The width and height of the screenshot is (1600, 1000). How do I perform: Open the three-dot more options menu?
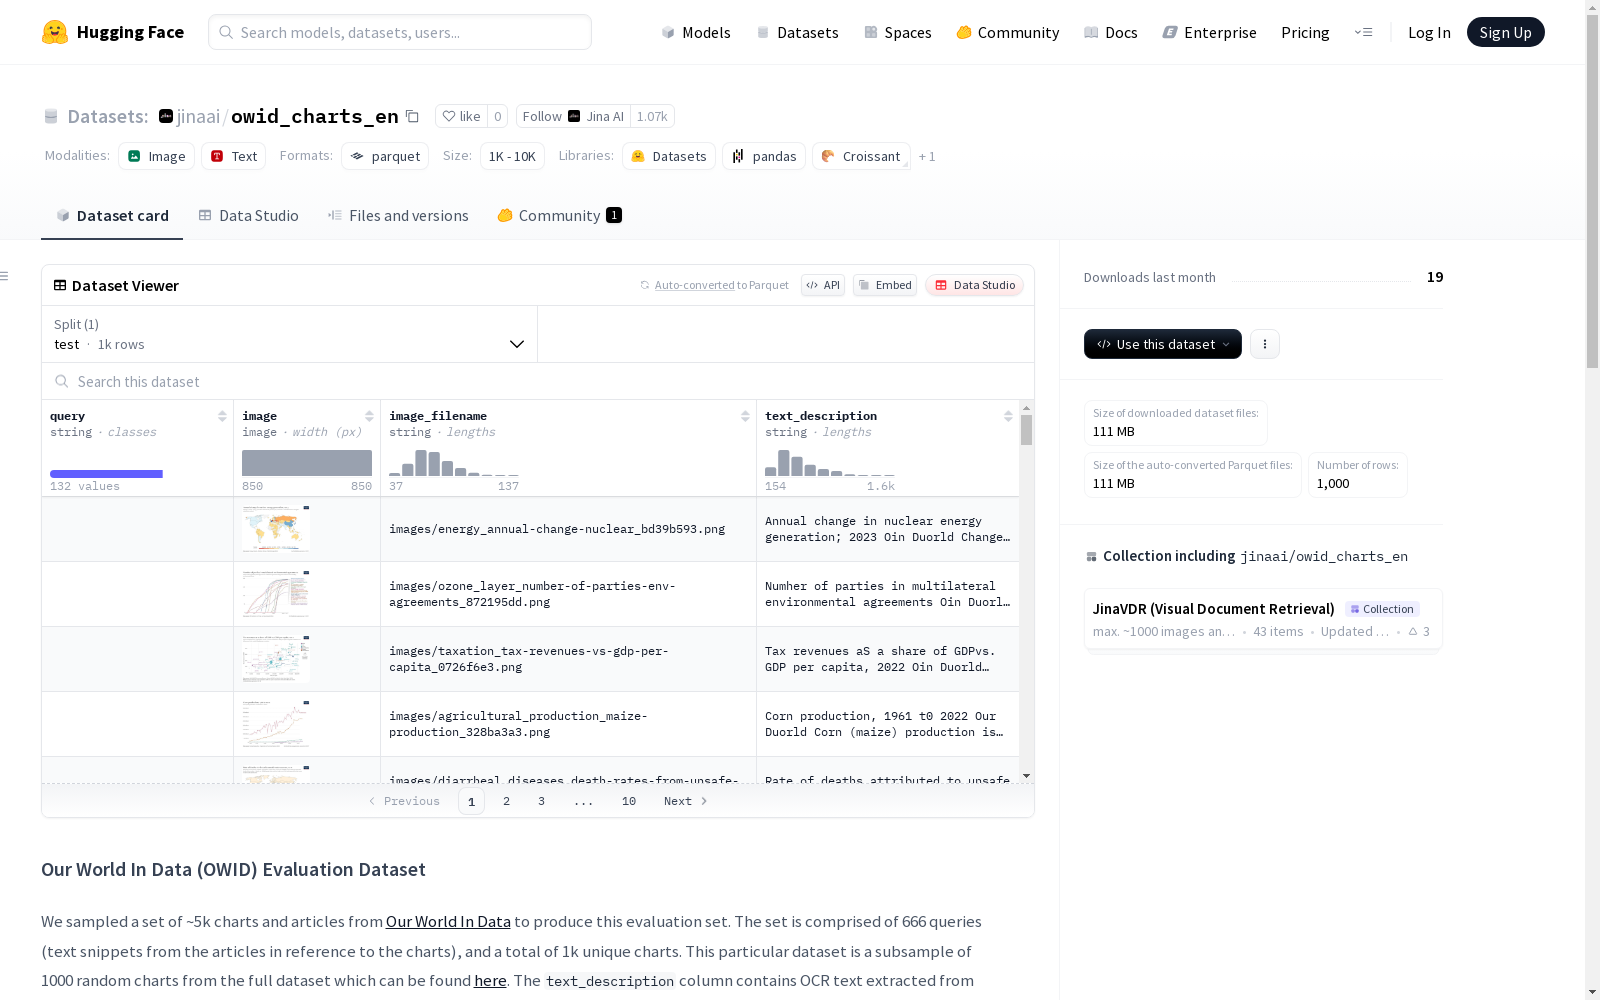point(1265,344)
